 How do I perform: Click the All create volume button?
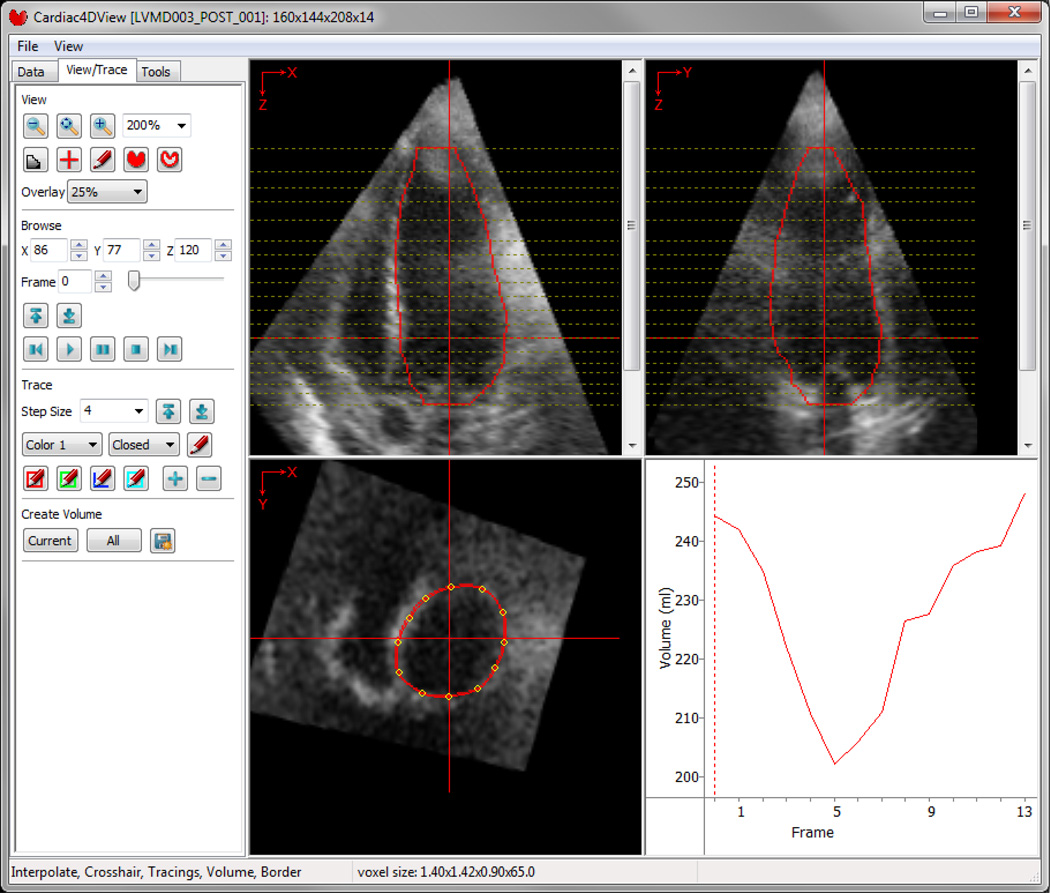[113, 541]
